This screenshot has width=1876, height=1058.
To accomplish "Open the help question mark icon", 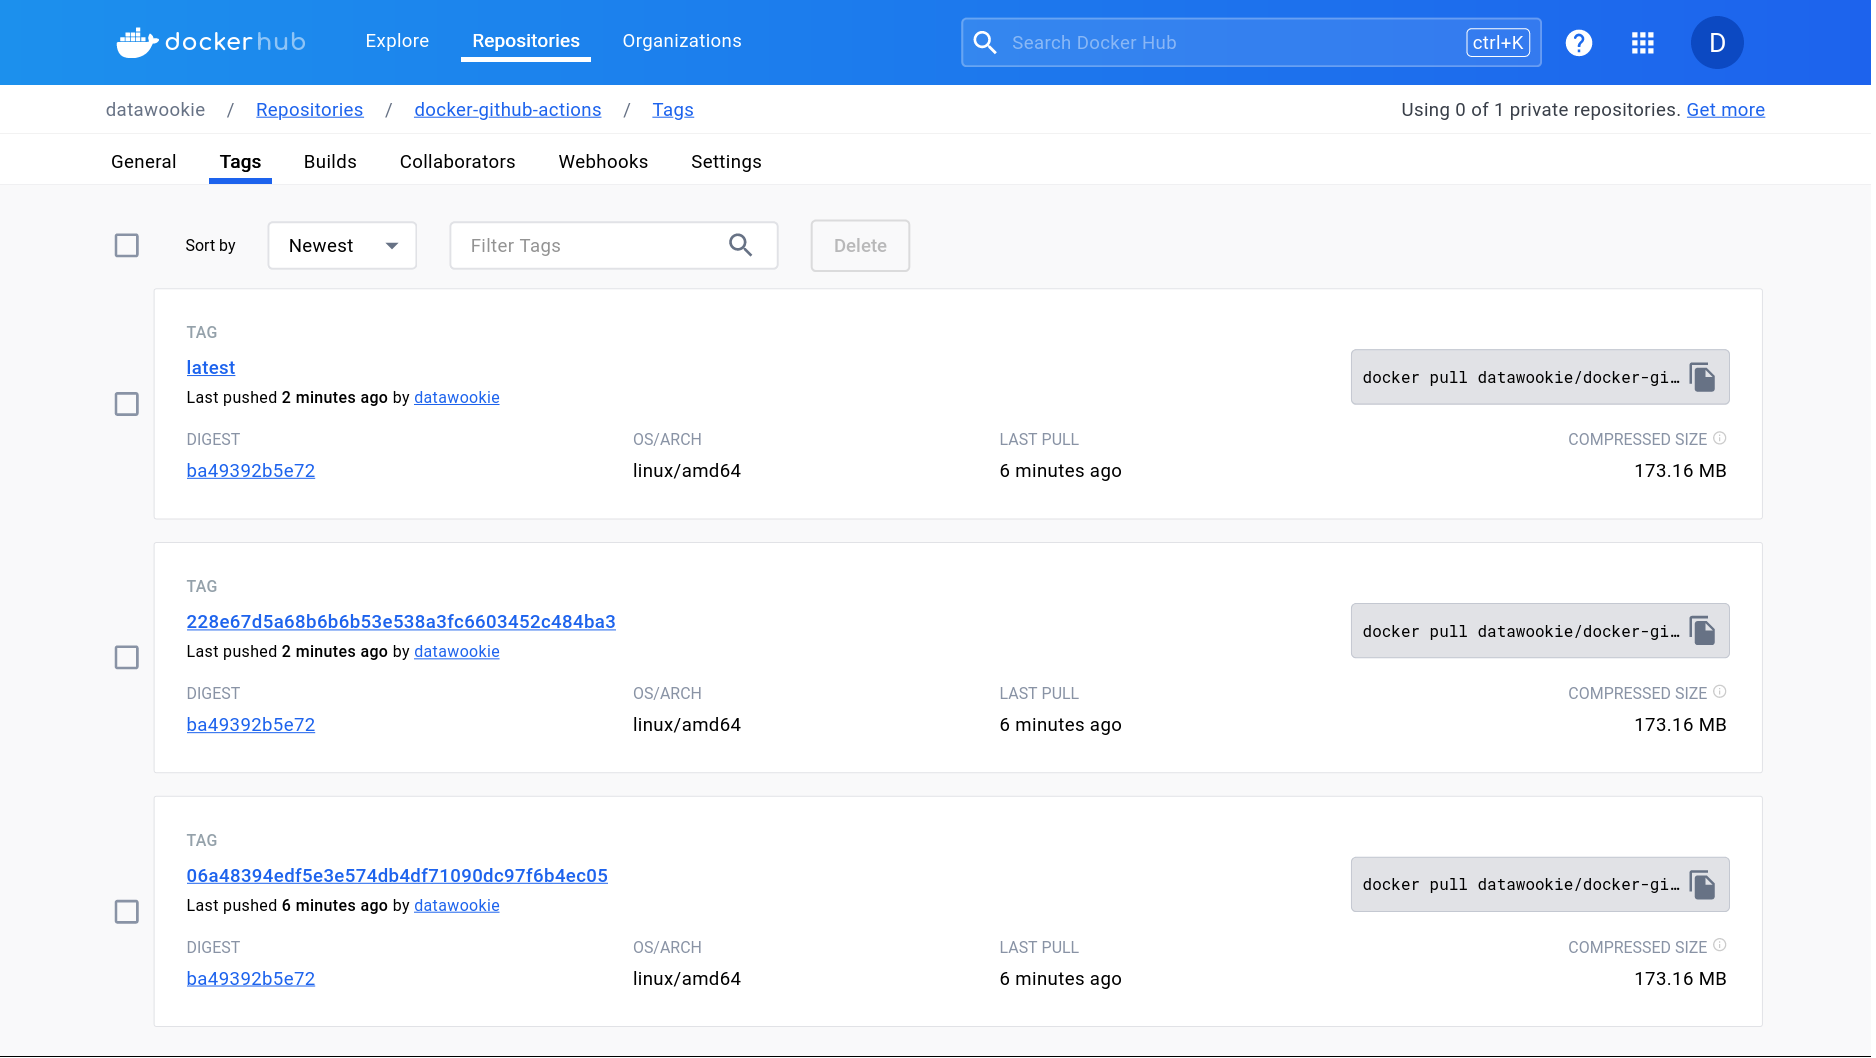I will [1578, 42].
